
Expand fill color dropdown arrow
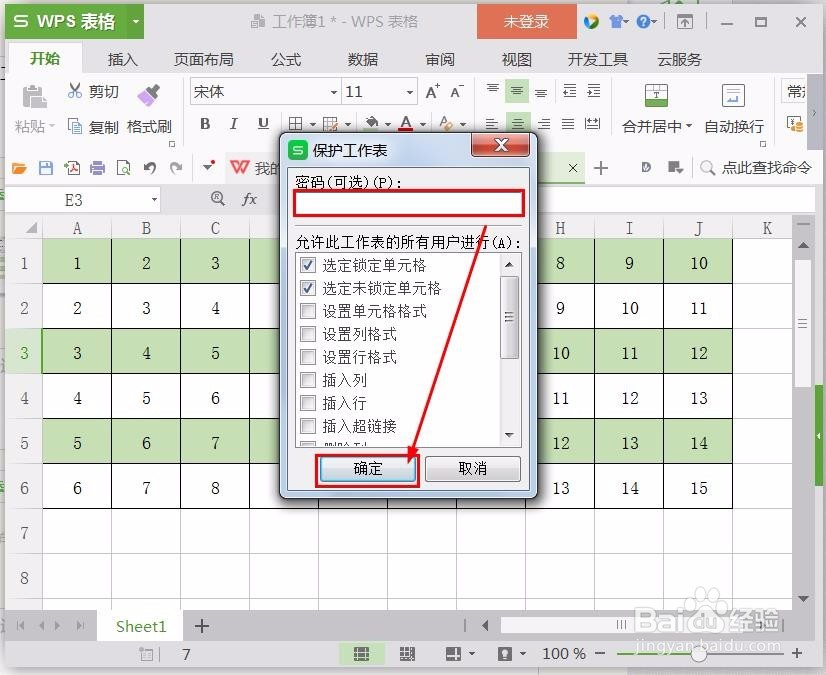(388, 125)
